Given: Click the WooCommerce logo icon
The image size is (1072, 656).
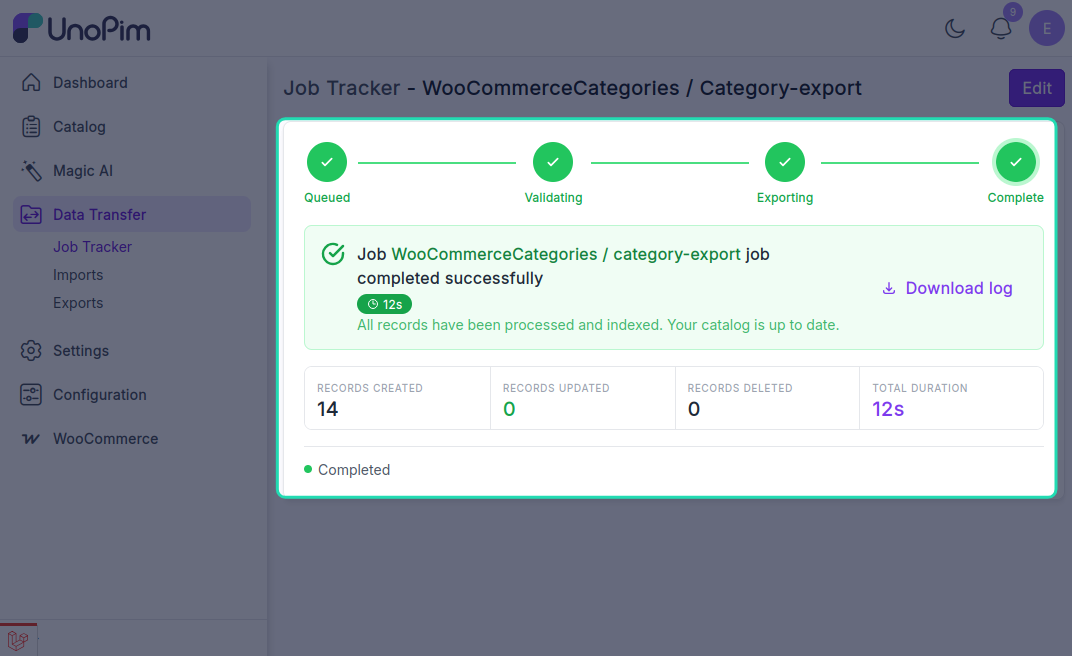Looking at the screenshot, I should (31, 439).
